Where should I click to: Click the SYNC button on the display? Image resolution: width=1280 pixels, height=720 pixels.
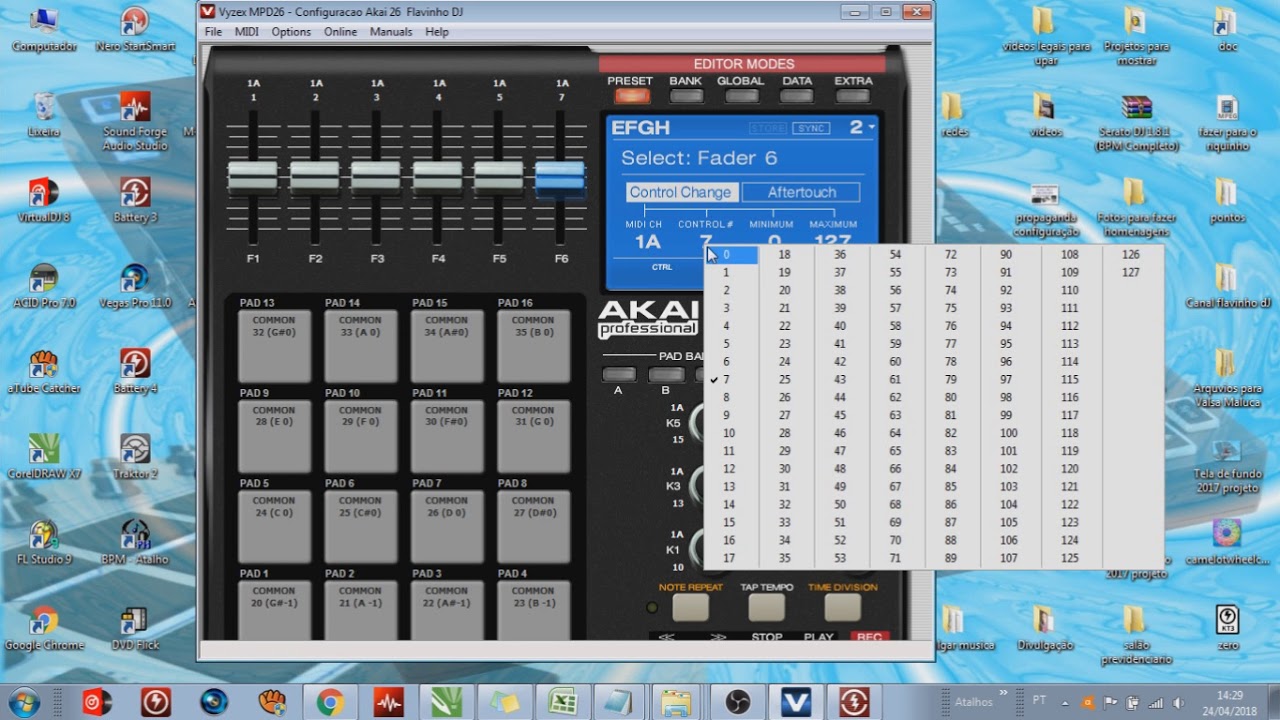click(811, 128)
